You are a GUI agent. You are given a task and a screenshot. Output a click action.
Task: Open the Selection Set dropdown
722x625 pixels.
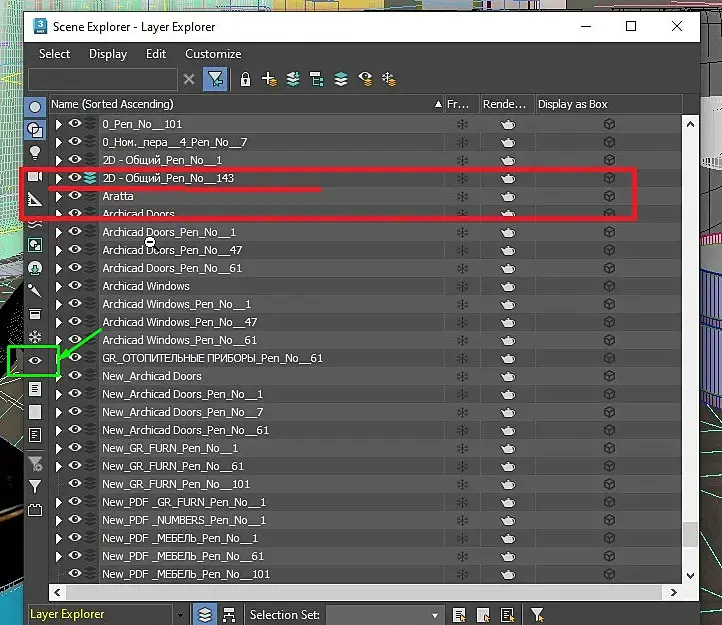(435, 615)
